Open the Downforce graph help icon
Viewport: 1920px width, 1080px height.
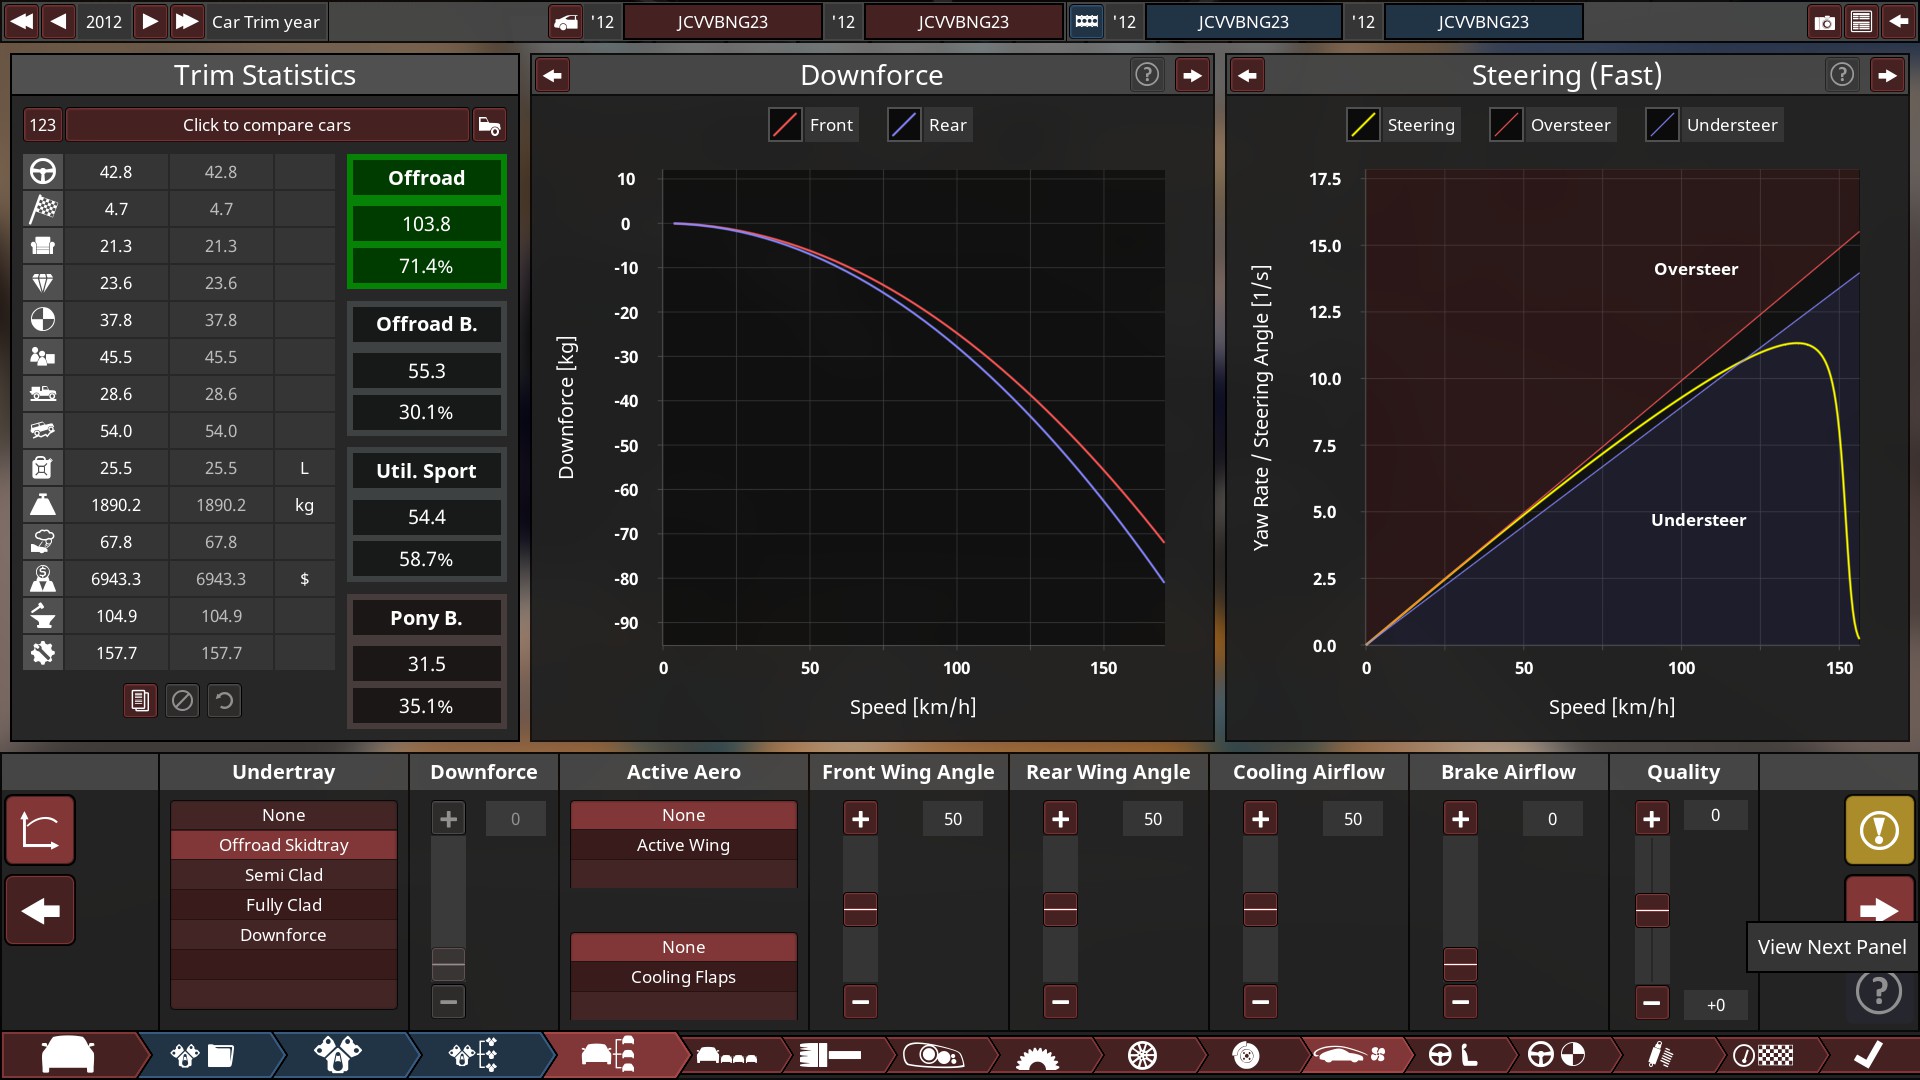point(1147,75)
